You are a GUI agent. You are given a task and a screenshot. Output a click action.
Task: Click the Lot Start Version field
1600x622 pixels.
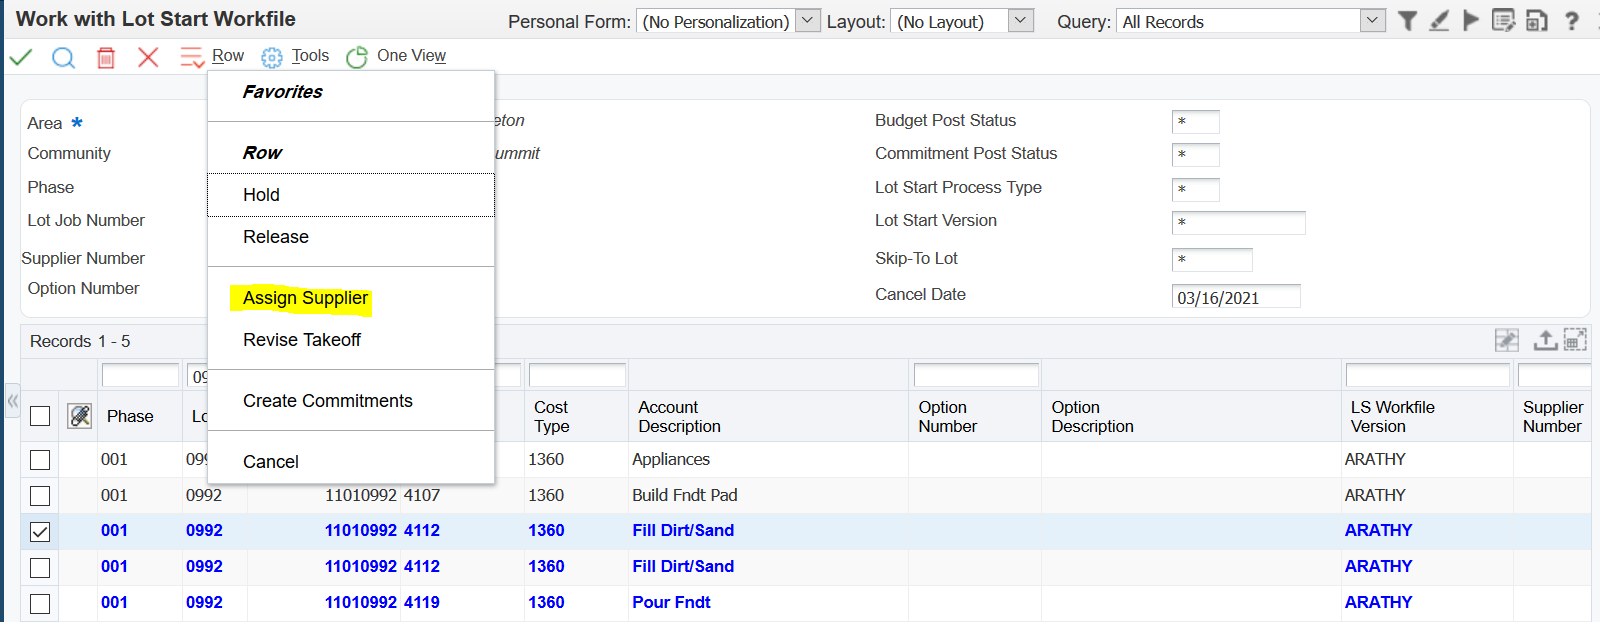point(1239,223)
